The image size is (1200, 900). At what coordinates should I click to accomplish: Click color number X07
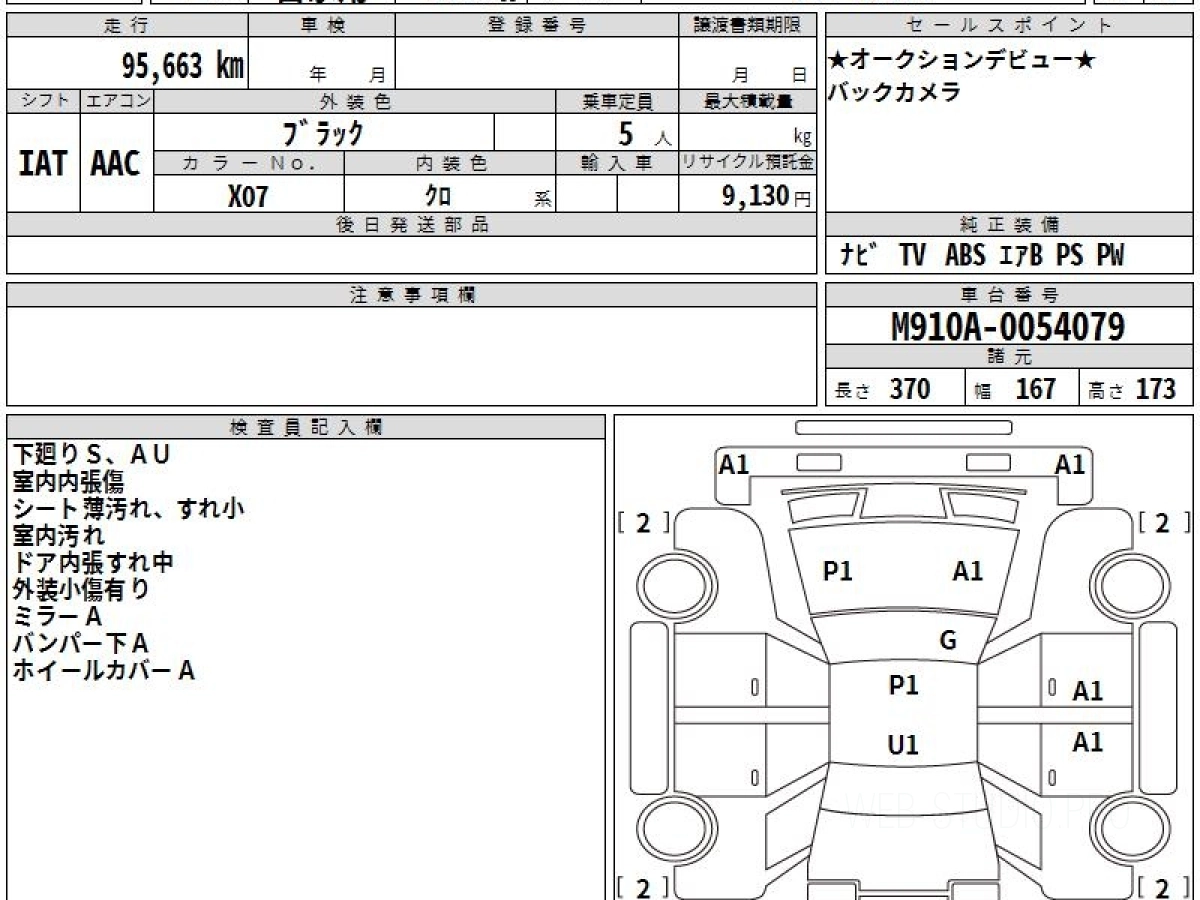(248, 196)
